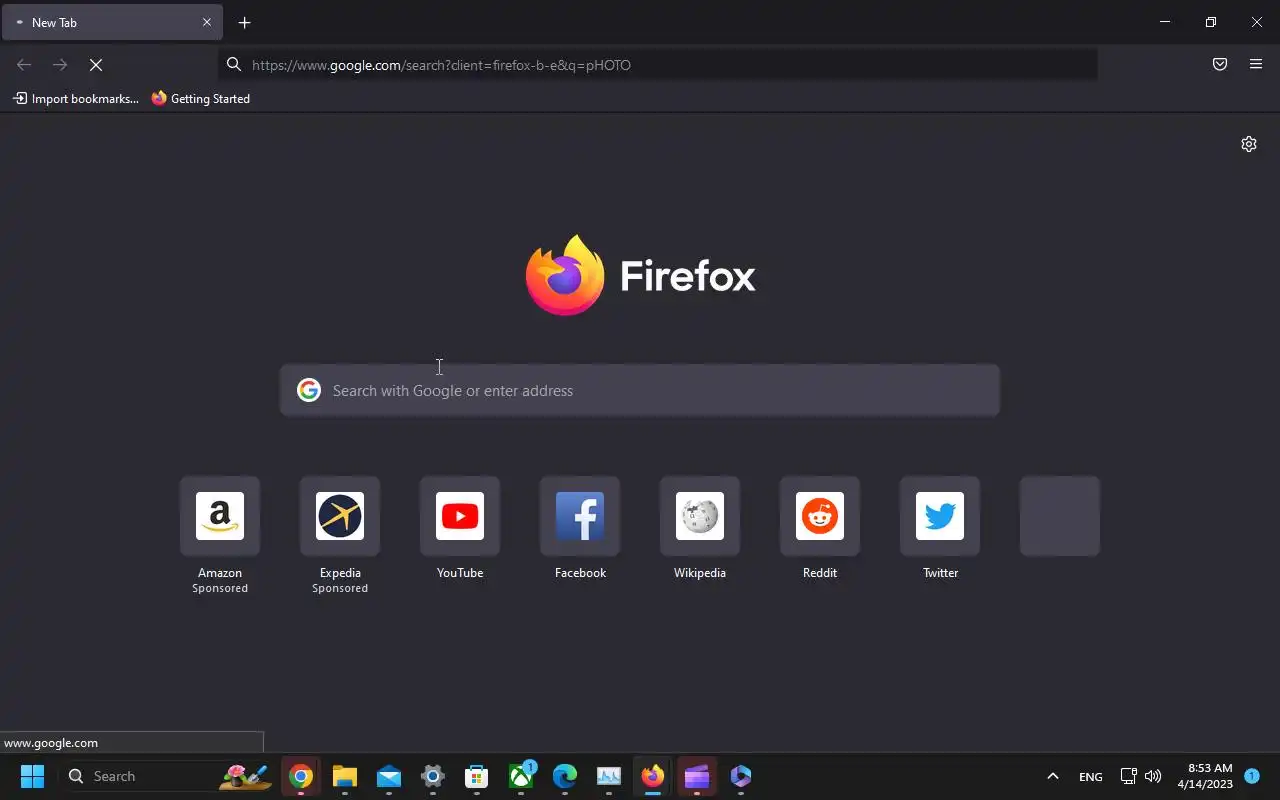Click the taskbar Search box

click(165, 776)
